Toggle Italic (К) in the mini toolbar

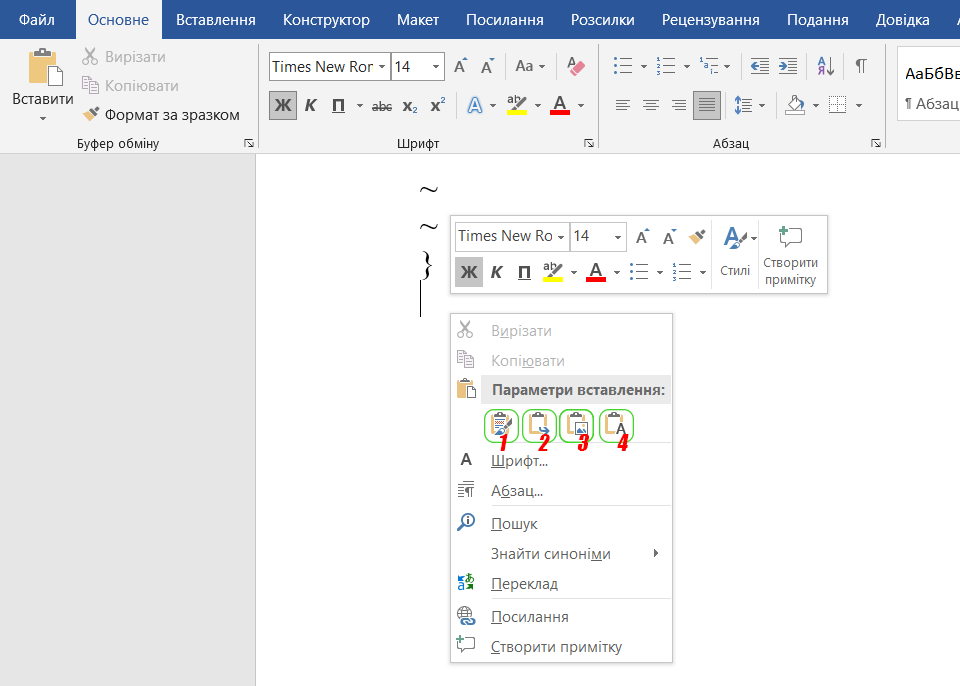click(x=496, y=272)
